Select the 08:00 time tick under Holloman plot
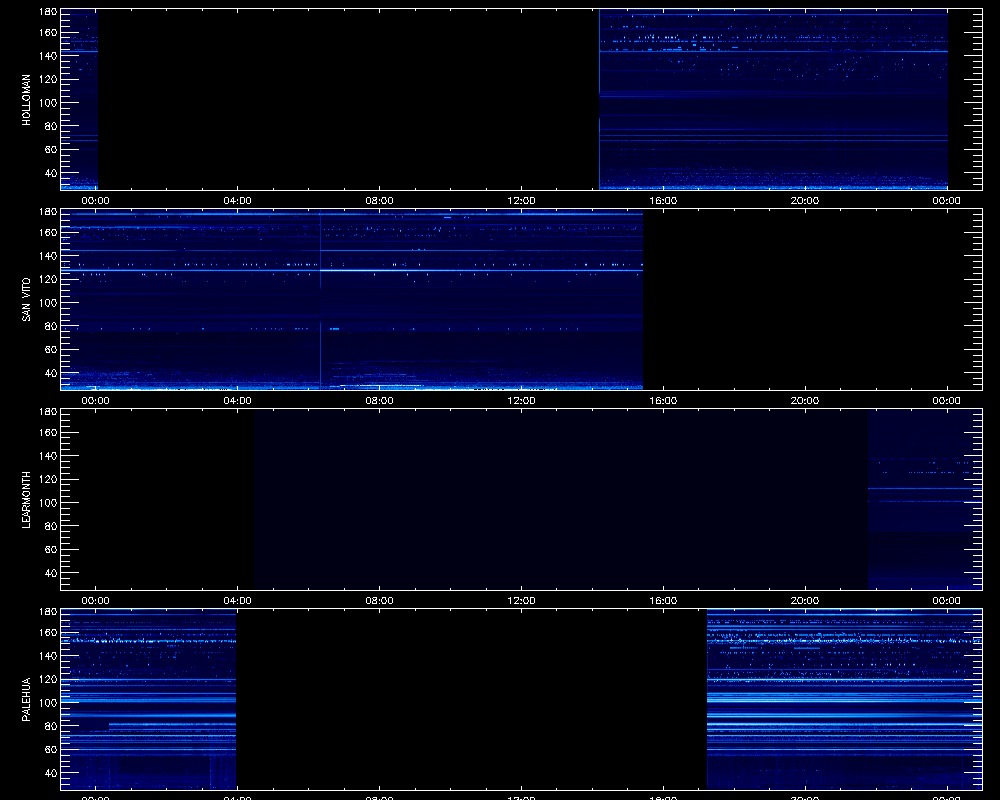 coord(379,200)
